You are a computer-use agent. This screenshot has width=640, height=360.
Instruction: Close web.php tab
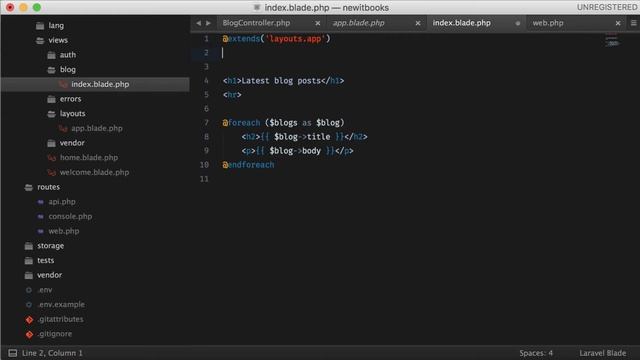coord(618,23)
